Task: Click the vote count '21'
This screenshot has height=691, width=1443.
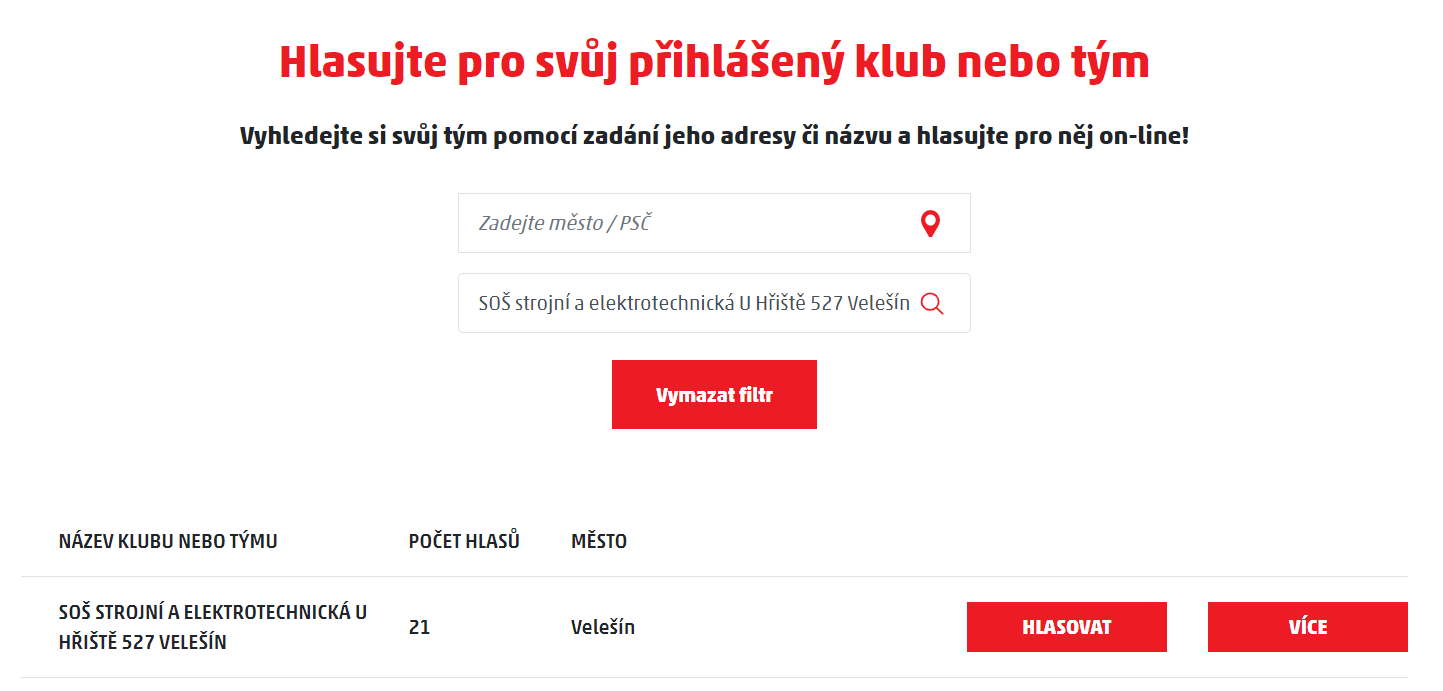Action: (x=421, y=627)
